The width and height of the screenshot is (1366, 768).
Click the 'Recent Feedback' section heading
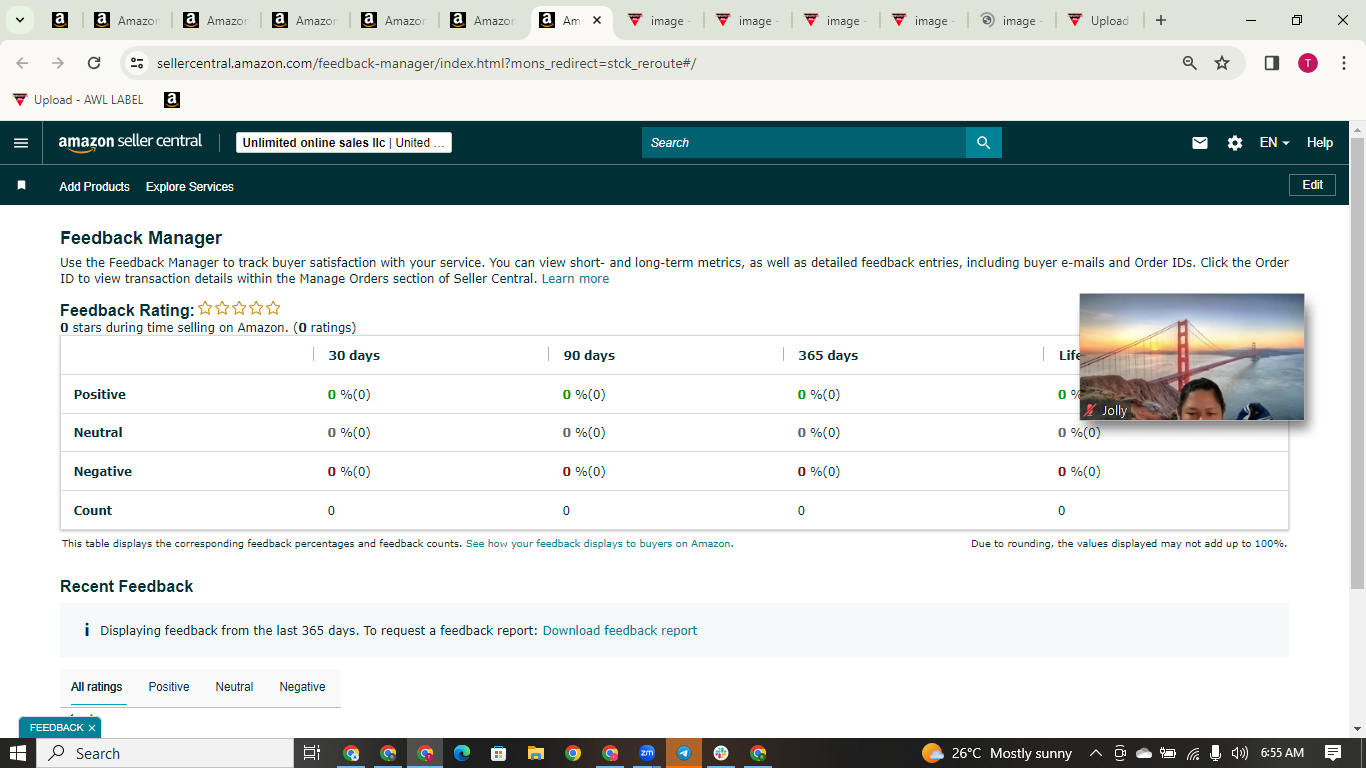[127, 587]
